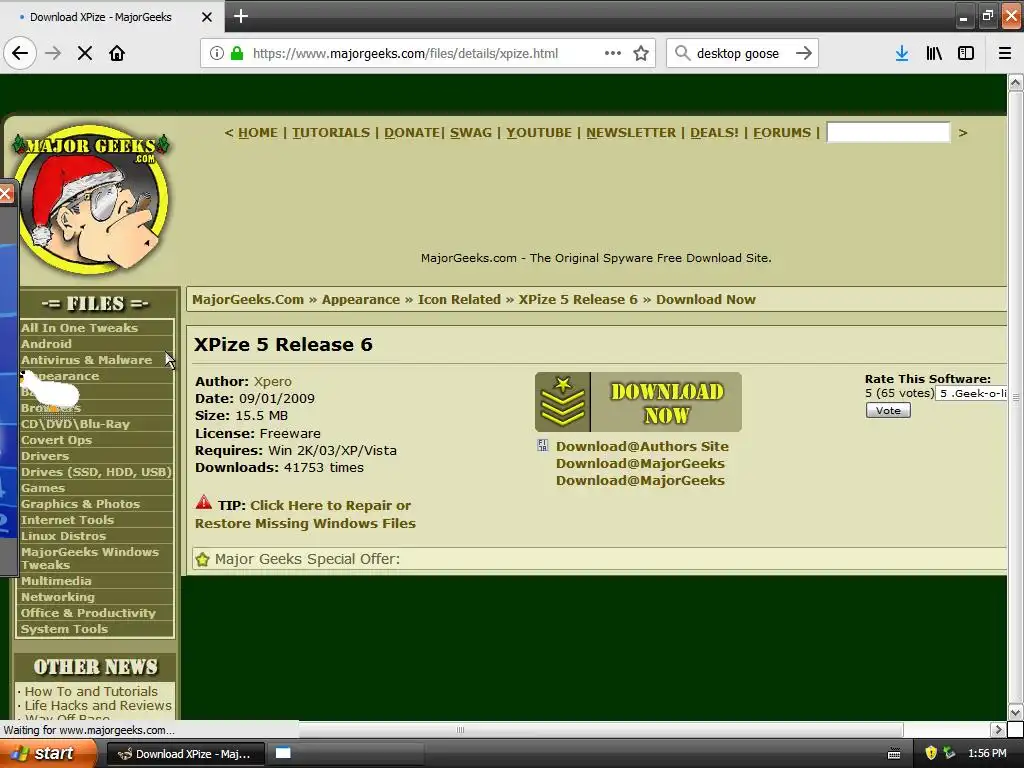Submit search with the arrow button
The width and height of the screenshot is (1024, 768).
click(804, 53)
